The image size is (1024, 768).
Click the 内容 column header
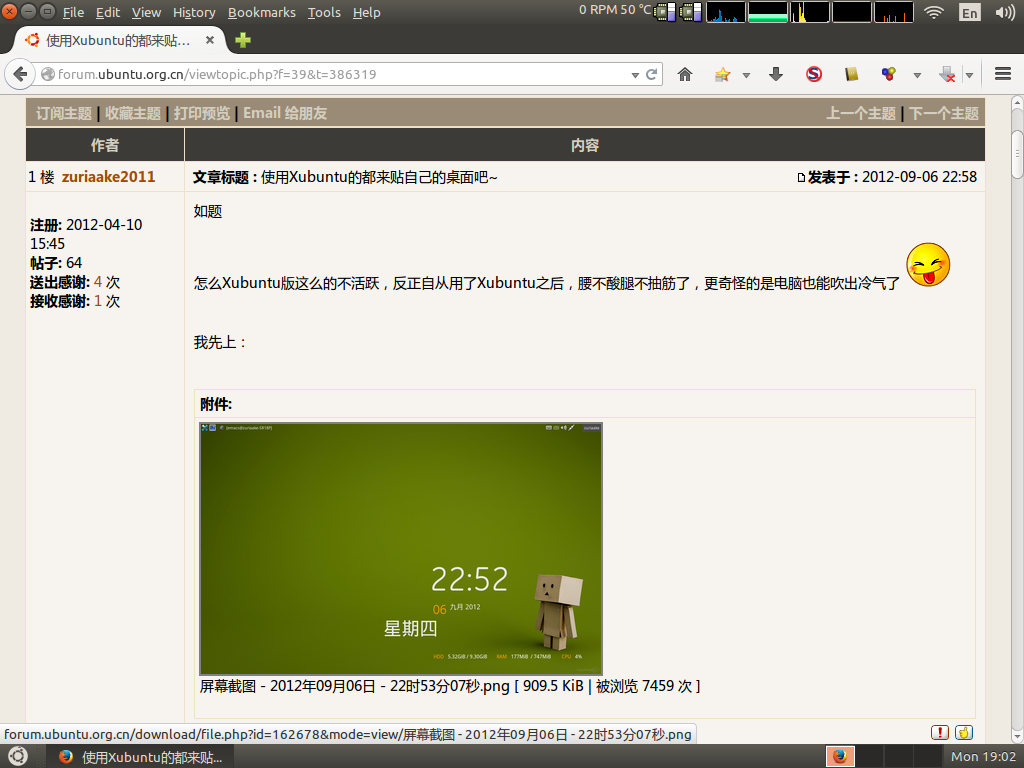tap(585, 145)
